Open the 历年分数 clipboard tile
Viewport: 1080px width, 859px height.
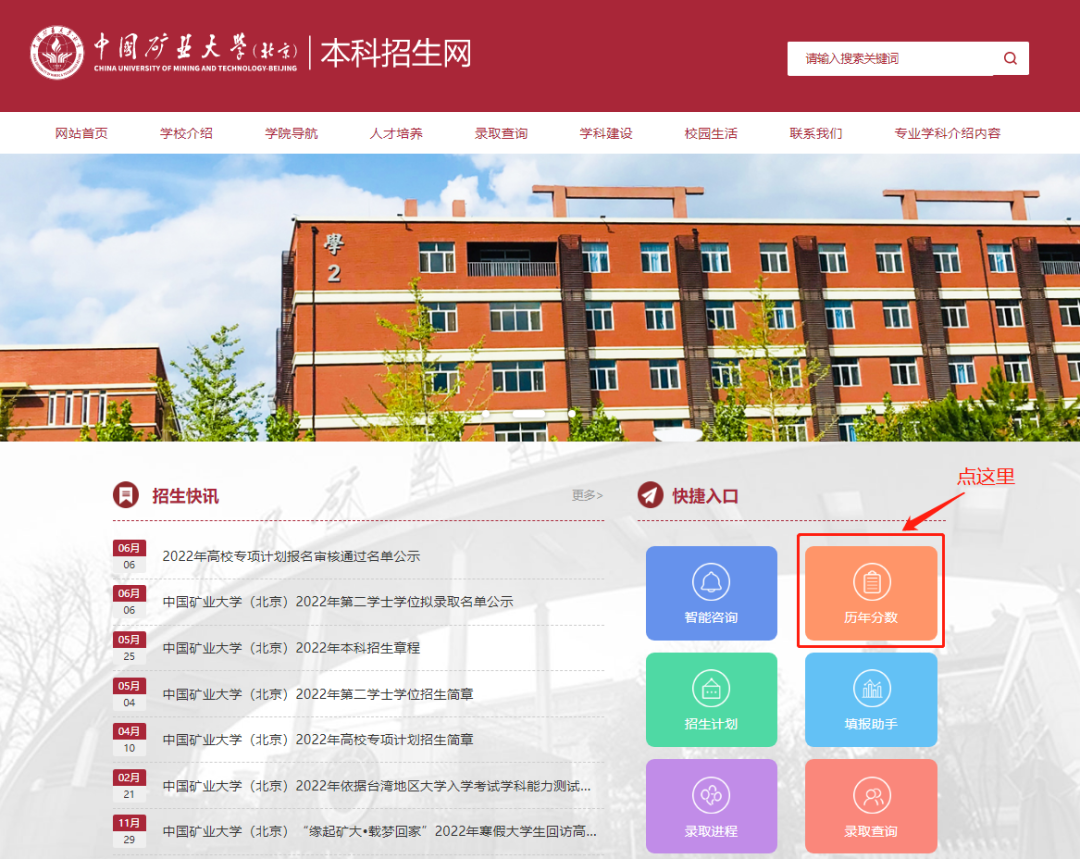click(x=870, y=592)
